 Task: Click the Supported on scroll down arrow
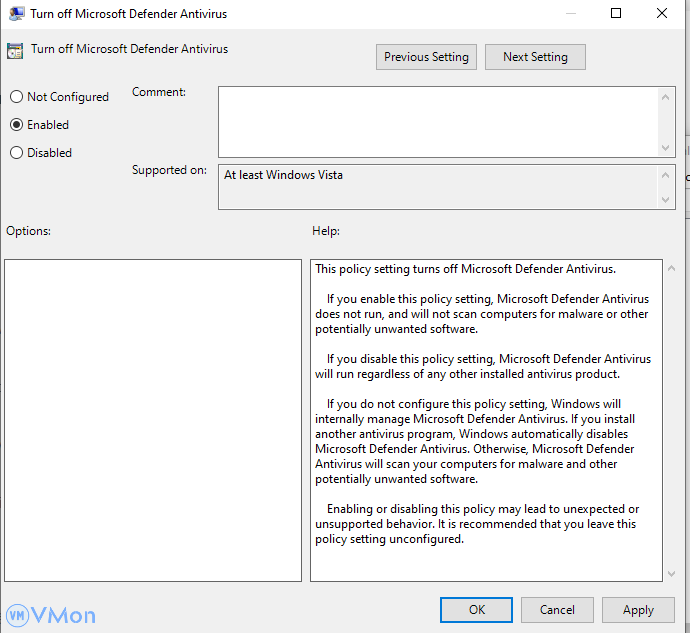(x=667, y=200)
